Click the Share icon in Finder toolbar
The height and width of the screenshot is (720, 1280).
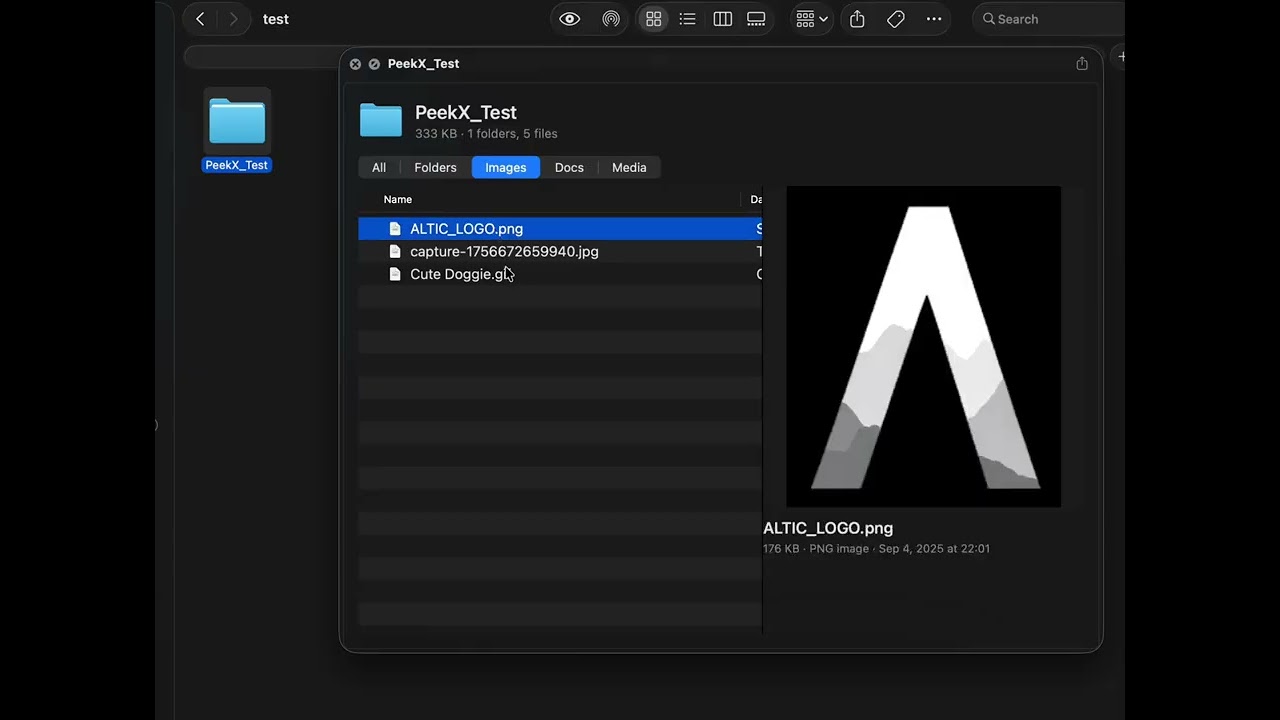coord(857,19)
